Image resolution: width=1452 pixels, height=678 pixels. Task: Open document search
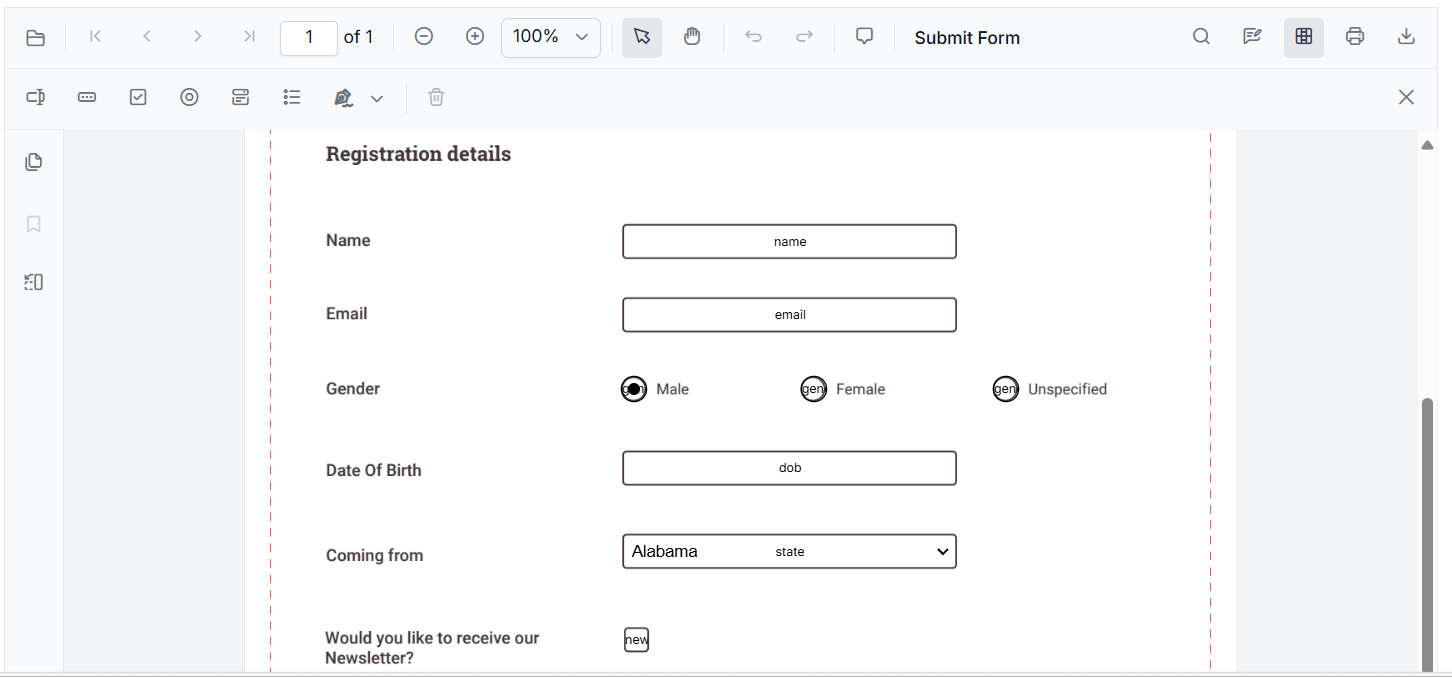coord(1201,36)
